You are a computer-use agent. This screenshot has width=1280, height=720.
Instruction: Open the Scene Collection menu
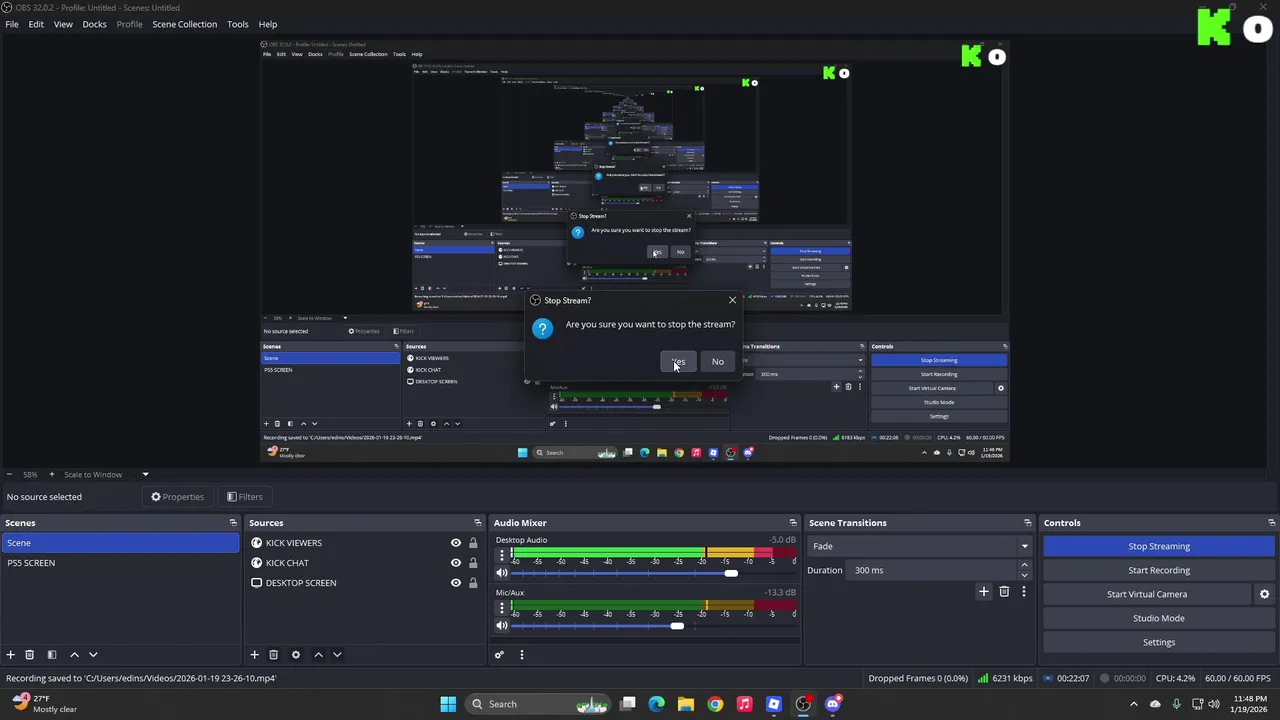pos(184,24)
